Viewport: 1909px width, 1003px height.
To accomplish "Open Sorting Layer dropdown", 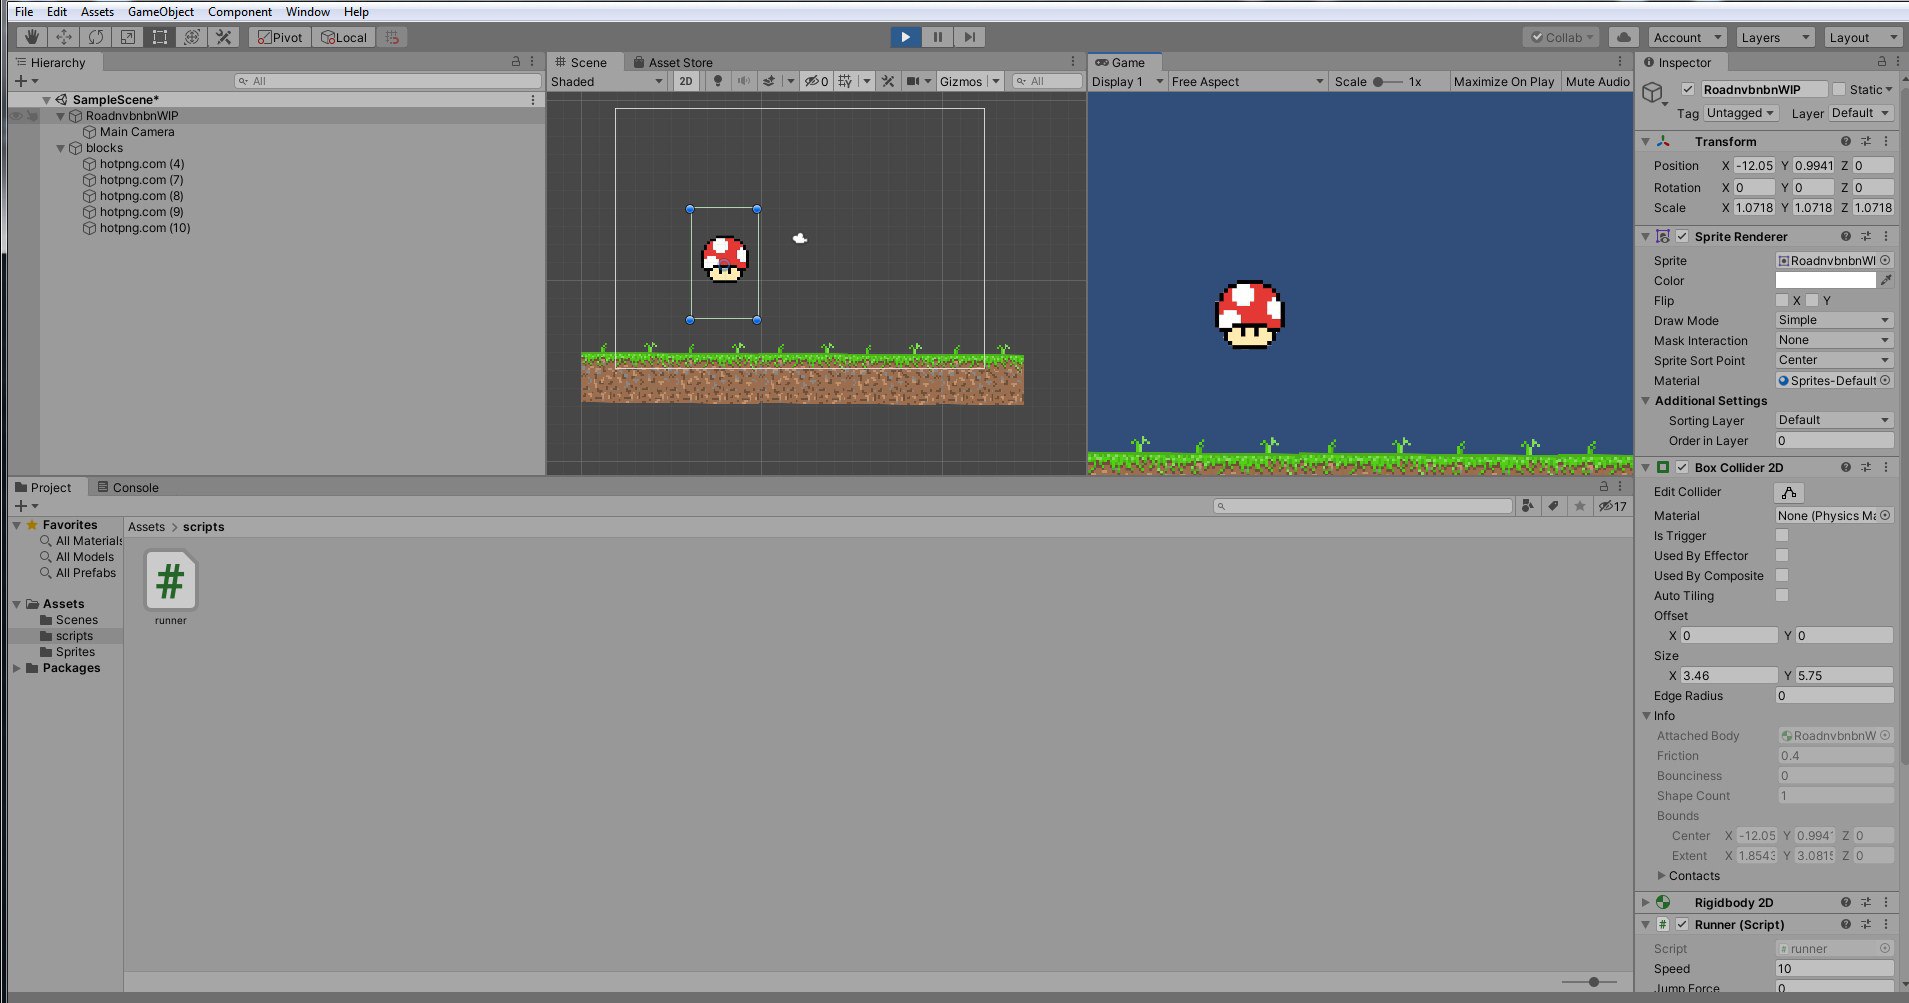I will pos(1834,420).
